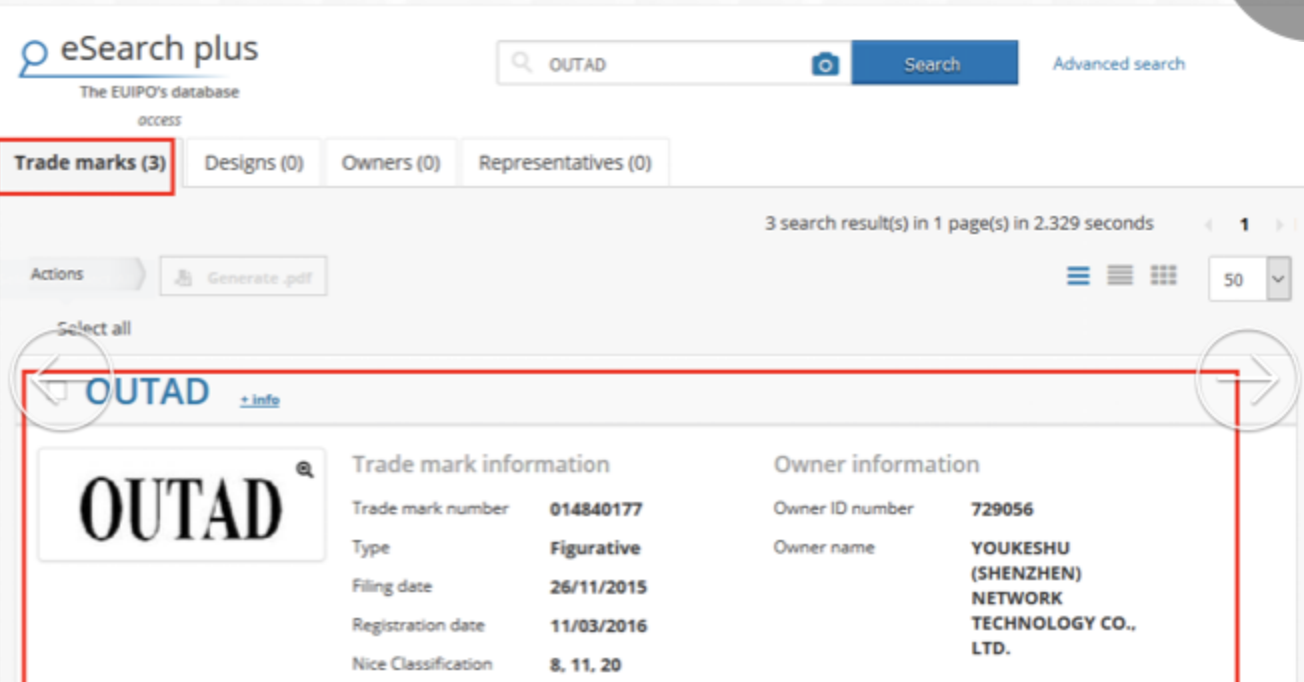This screenshot has width=1304, height=682.
Task: Open the Actions menu
Action: click(x=72, y=274)
